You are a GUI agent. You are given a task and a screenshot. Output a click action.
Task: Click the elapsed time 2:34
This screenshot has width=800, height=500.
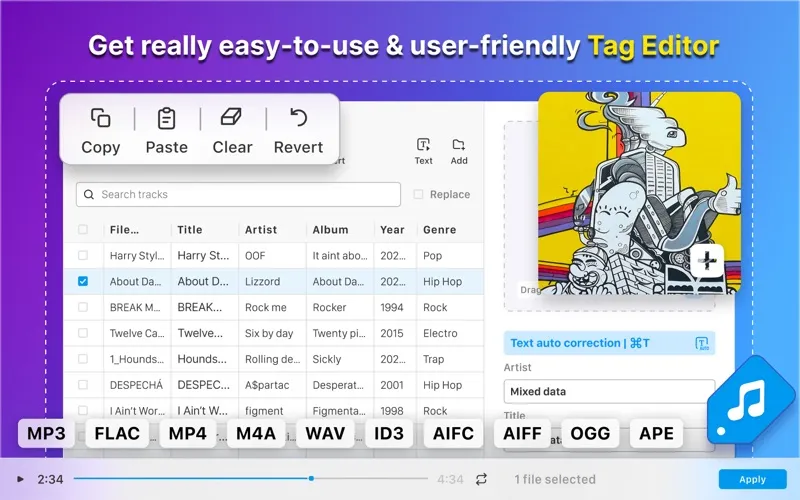(x=50, y=479)
